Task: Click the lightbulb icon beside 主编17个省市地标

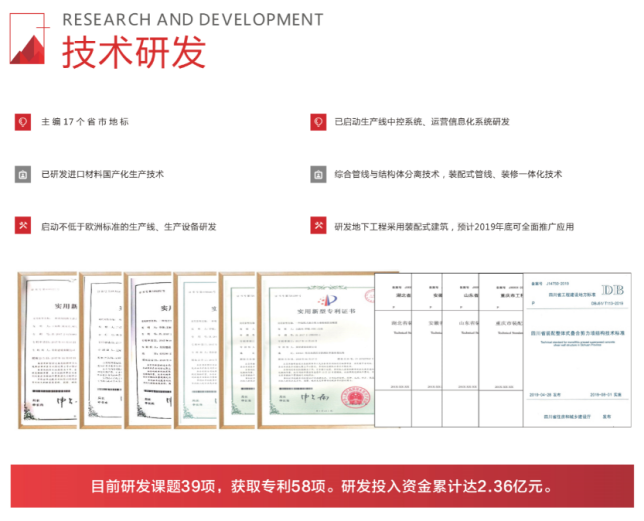Action: [x=23, y=121]
